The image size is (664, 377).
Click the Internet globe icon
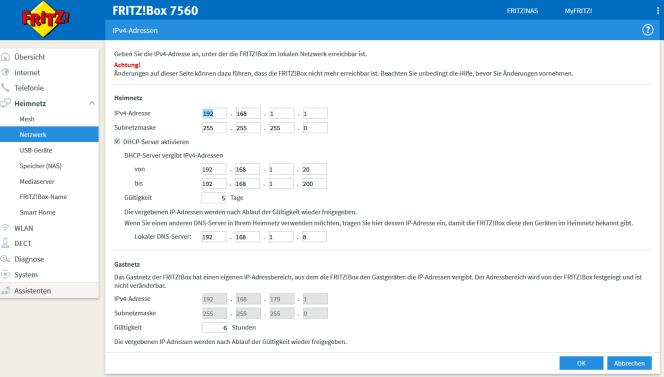[x=5, y=72]
